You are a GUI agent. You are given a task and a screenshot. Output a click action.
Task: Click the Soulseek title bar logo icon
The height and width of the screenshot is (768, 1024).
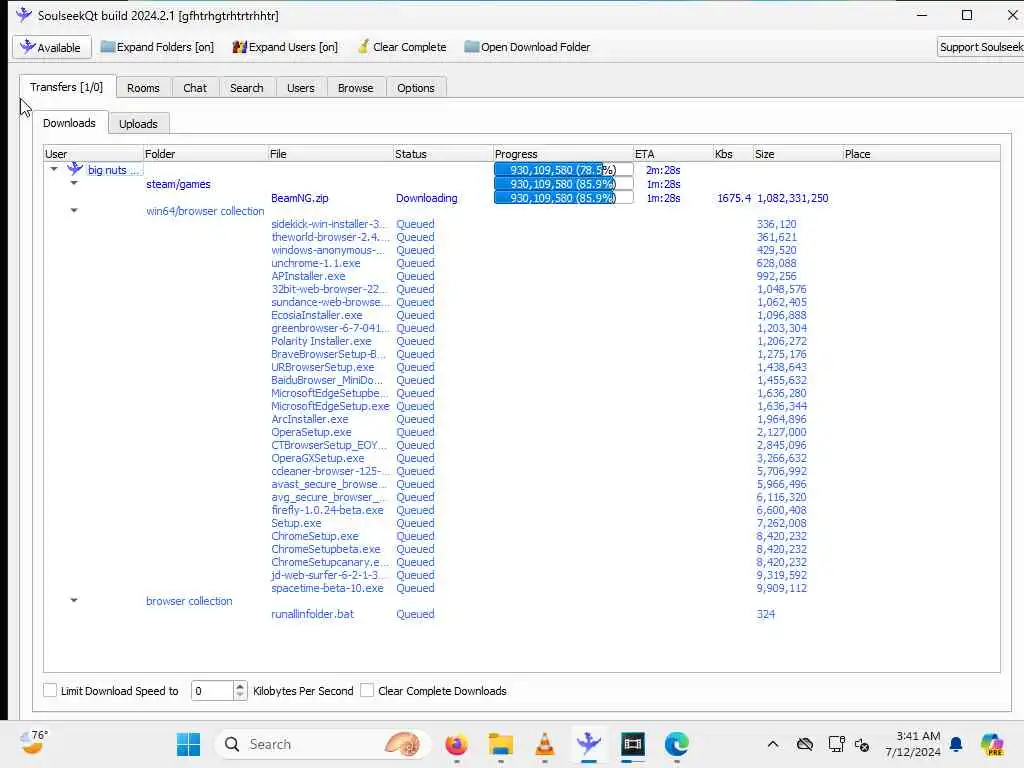click(24, 14)
